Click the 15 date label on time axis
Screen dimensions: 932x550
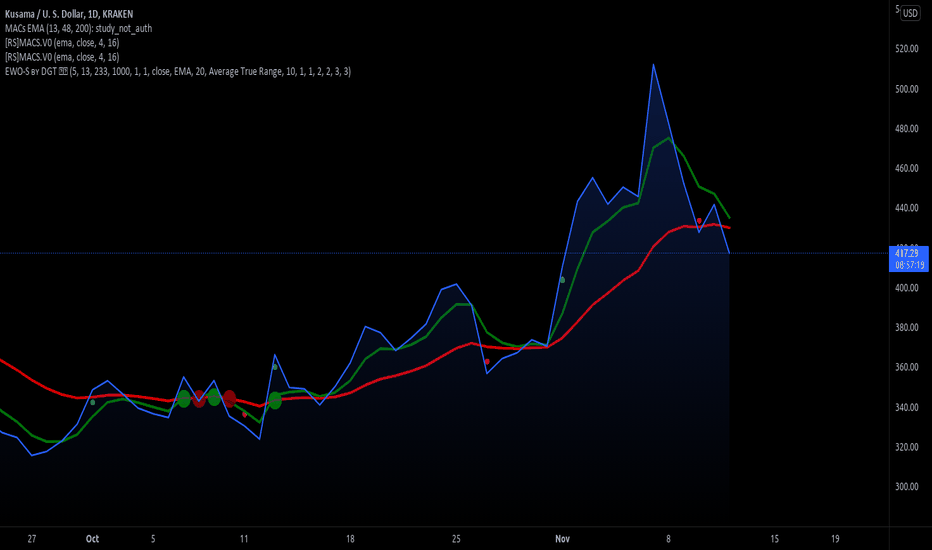pos(774,539)
